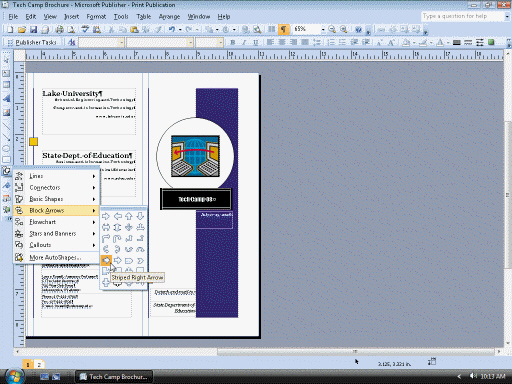Select the Up-Down Arrow shape
Screen dimensions: 512x384
pyautogui.click(x=117, y=227)
